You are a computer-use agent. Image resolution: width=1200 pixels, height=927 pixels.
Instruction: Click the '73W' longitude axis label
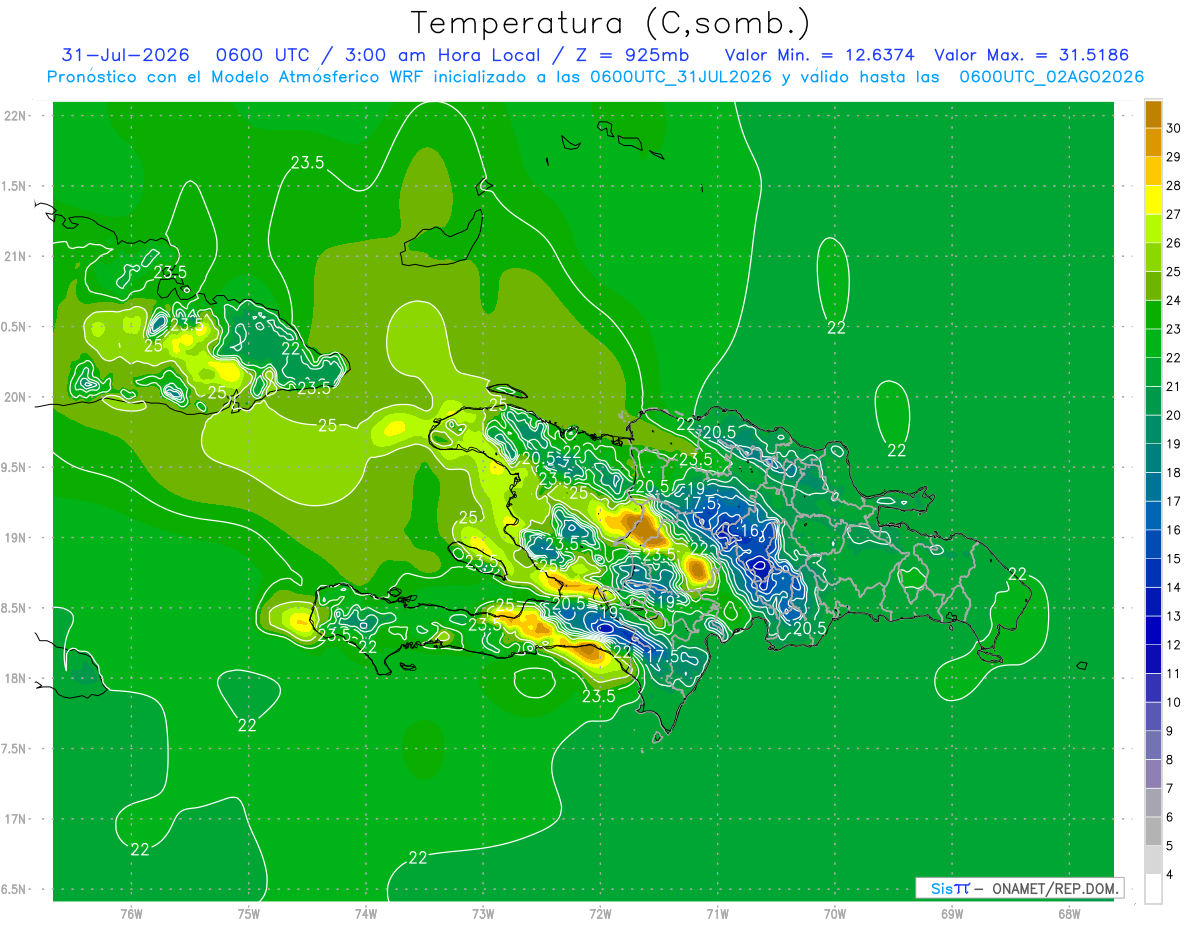[483, 913]
